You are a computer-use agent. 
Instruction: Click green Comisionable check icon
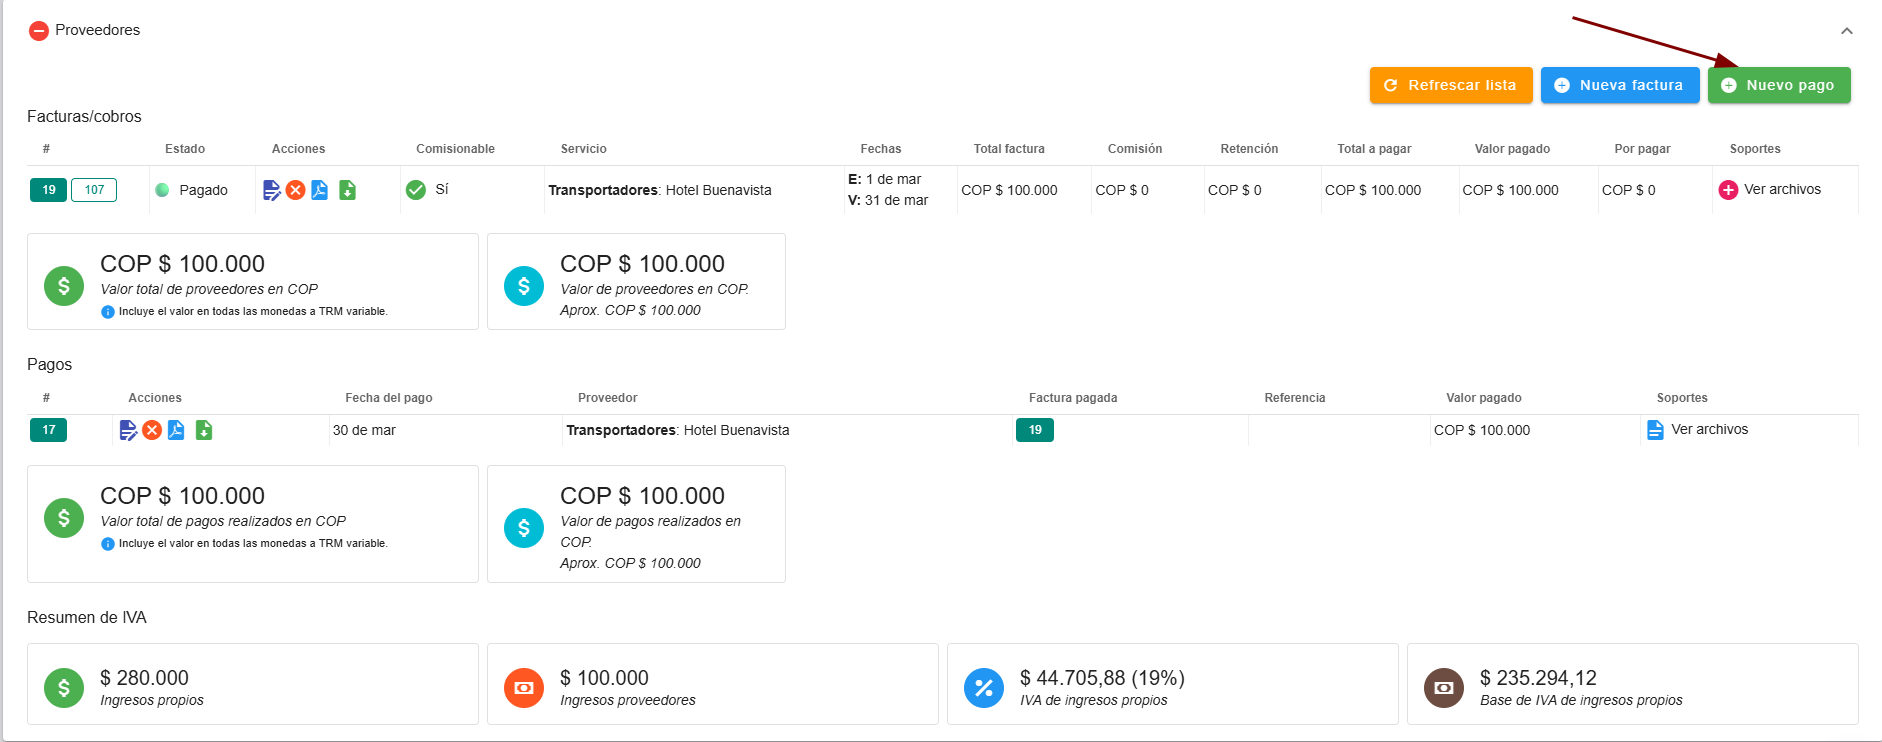[x=416, y=190]
